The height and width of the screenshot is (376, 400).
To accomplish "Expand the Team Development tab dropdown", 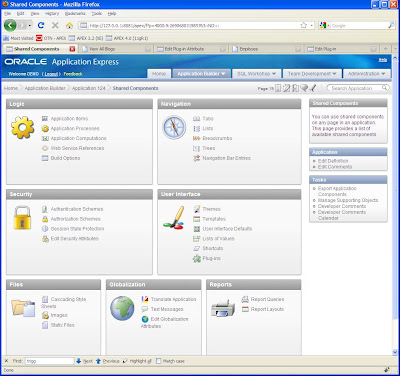I will tap(334, 74).
